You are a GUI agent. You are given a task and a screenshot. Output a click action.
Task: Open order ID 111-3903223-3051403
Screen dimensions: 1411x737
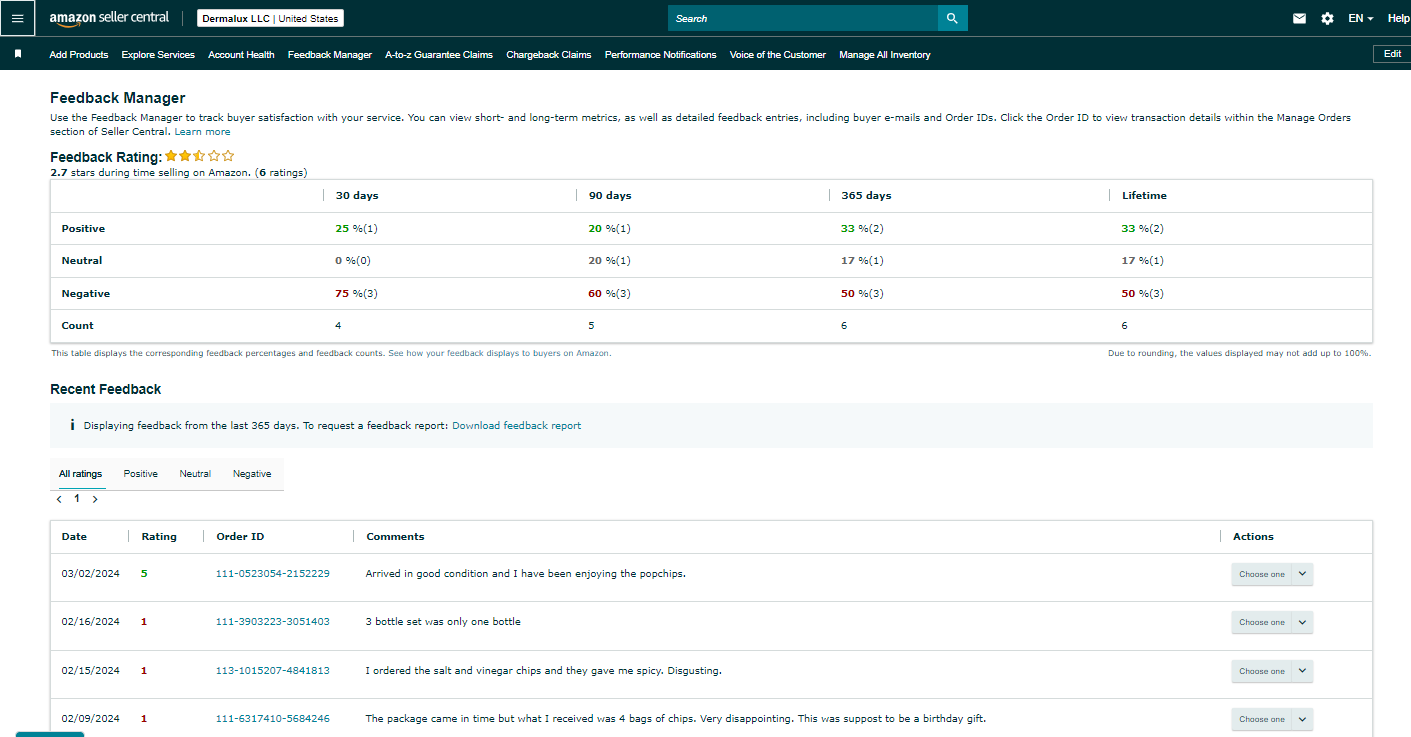pos(273,622)
